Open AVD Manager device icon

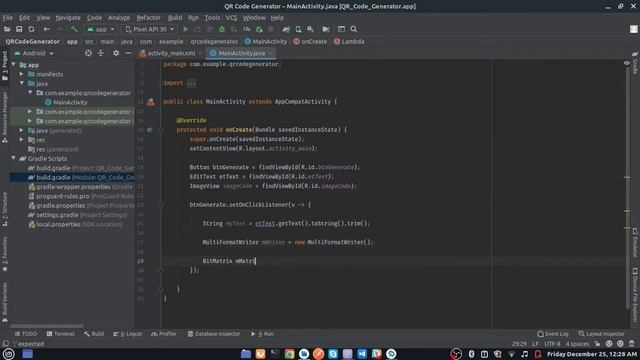(x=298, y=29)
